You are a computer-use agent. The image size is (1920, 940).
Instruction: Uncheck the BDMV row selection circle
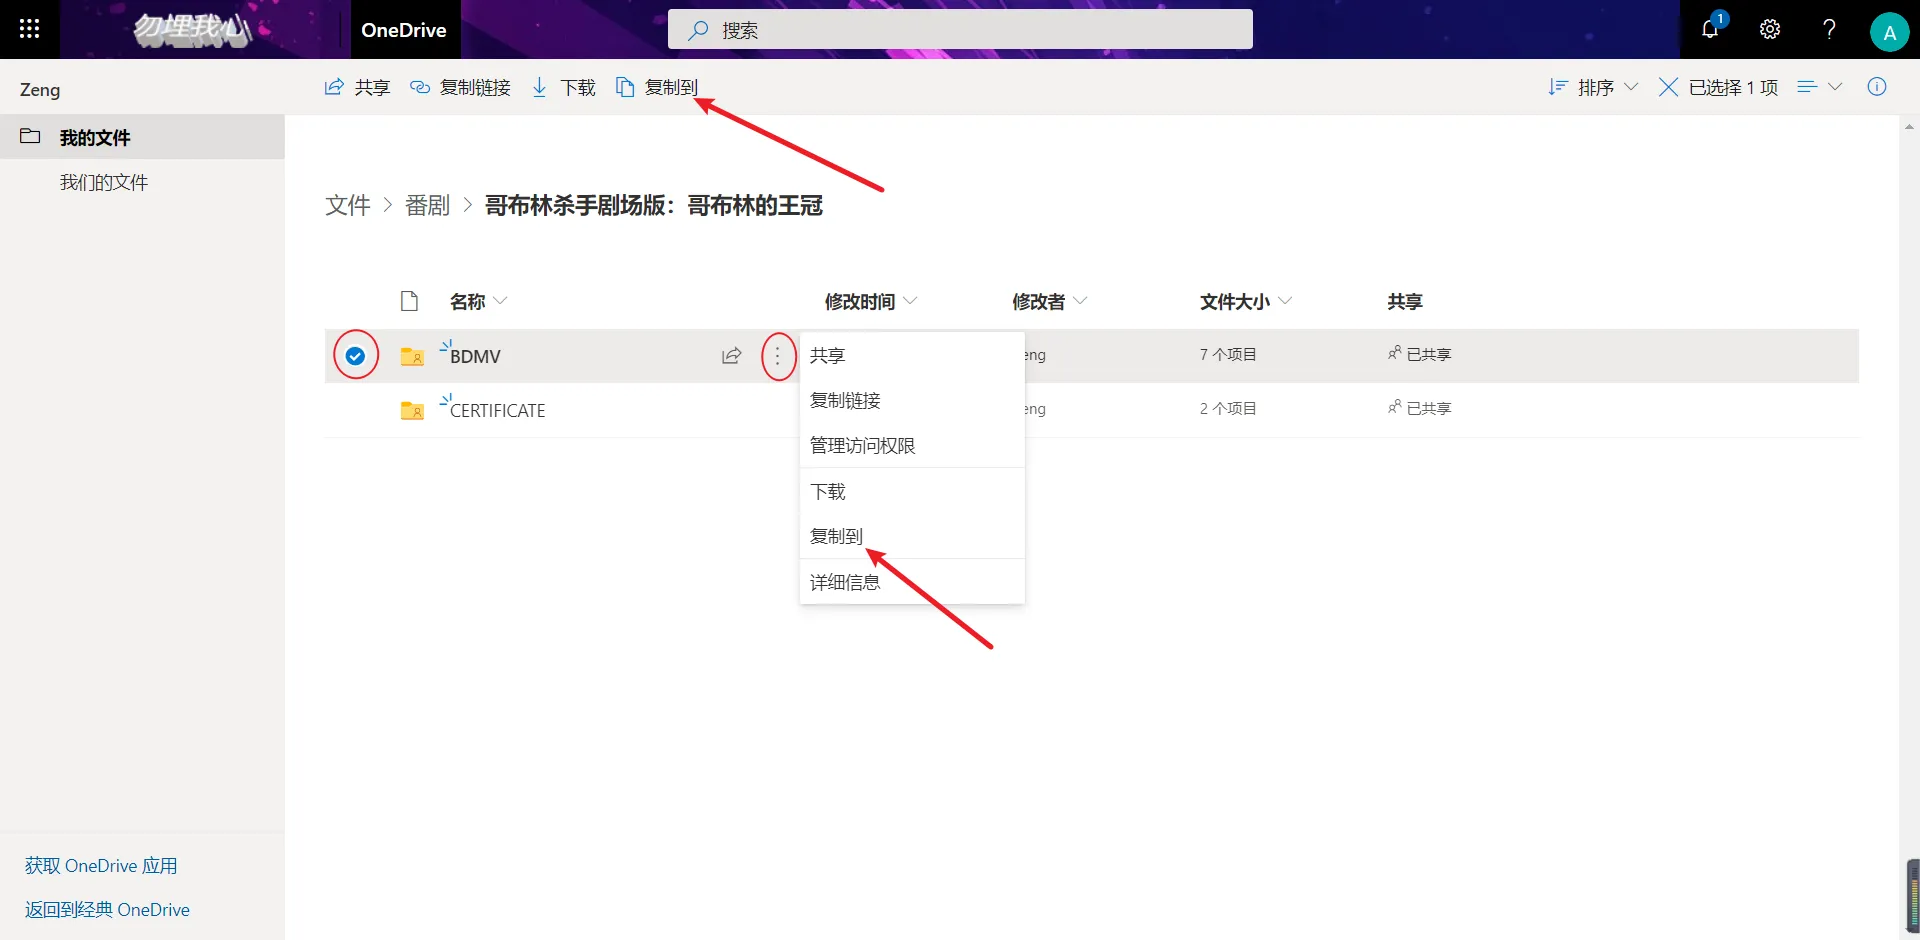355,355
